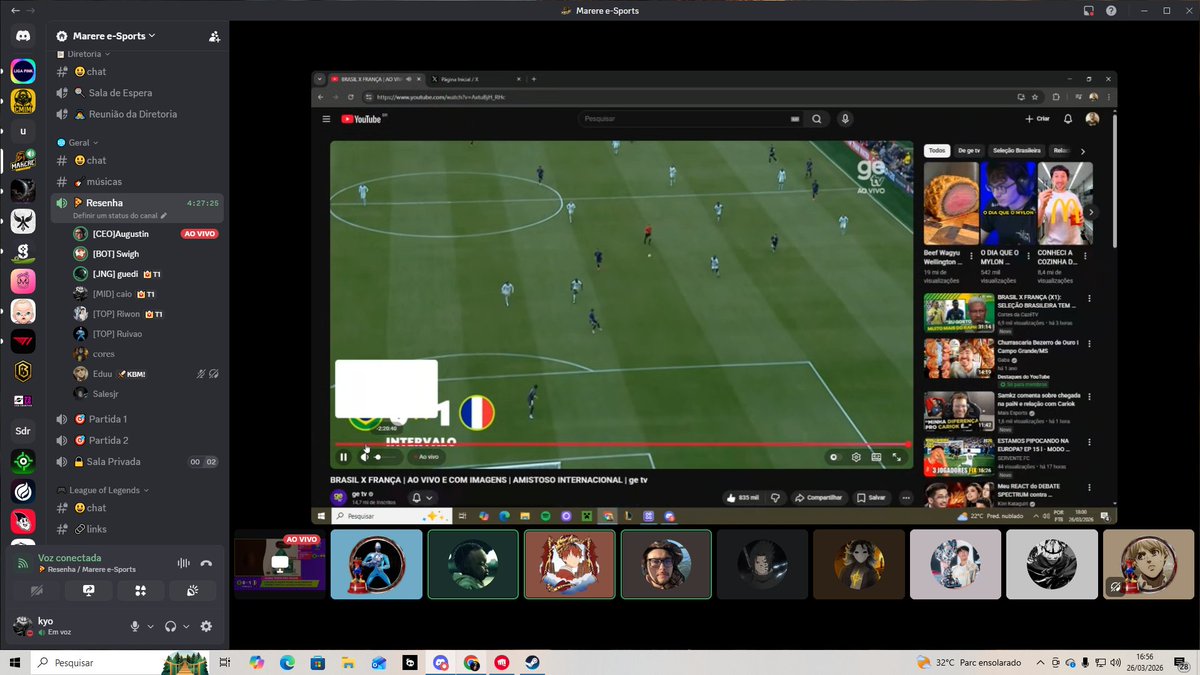Collapse the Diretoria category
This screenshot has width=1200, height=675.
[x=86, y=53]
